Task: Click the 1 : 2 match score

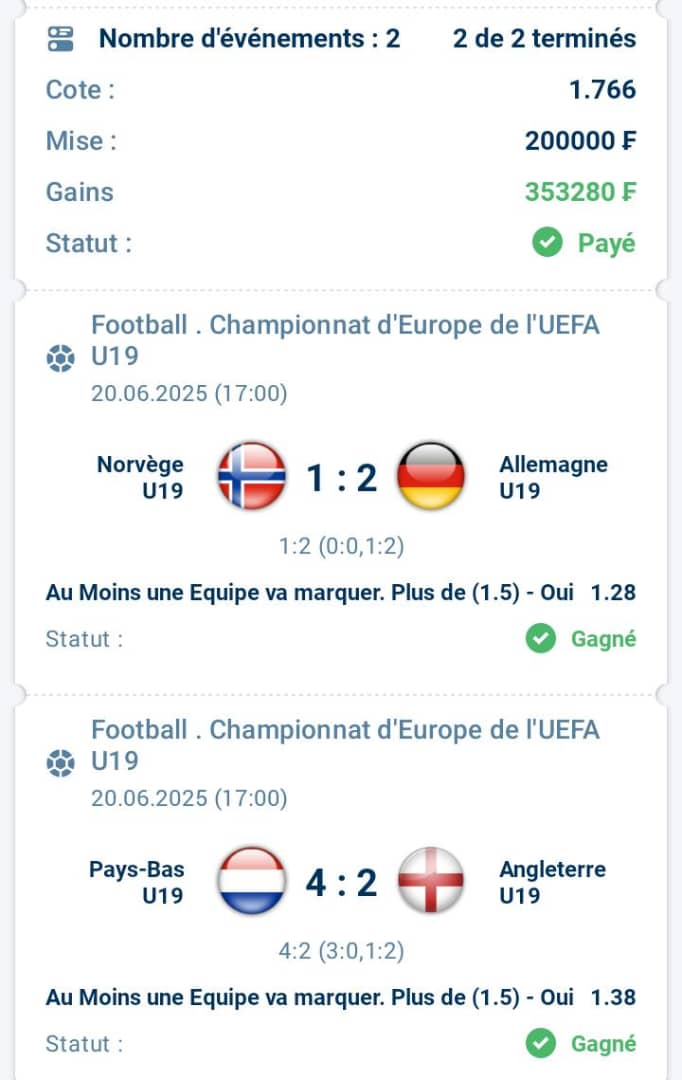Action: 342,477
